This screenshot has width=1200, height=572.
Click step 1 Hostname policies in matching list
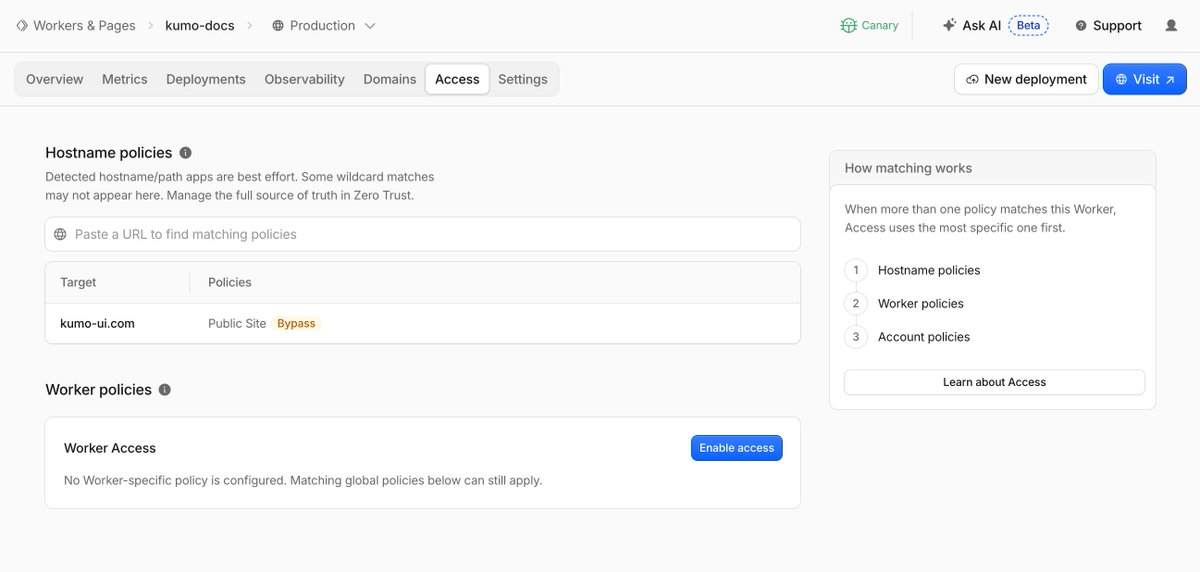[x=929, y=270]
